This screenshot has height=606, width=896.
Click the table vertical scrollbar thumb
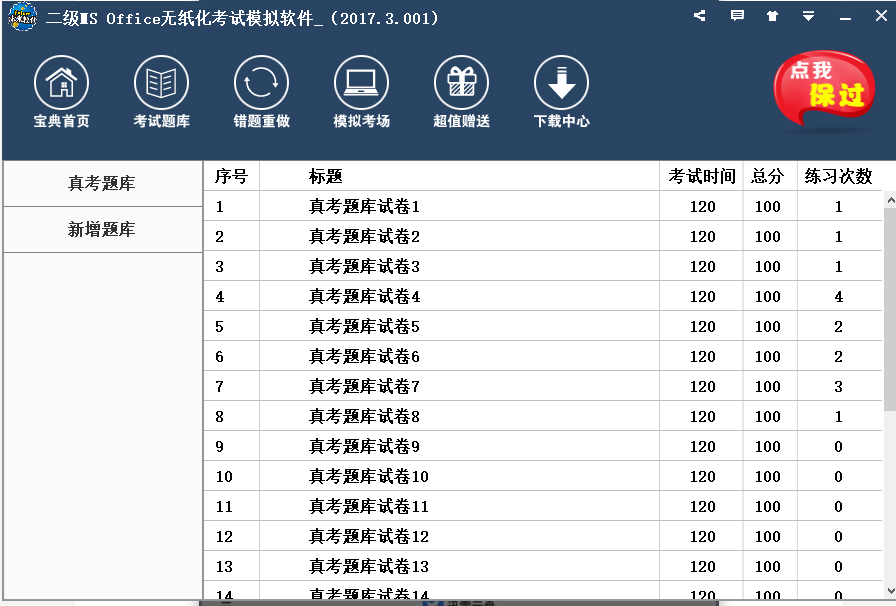890,309
